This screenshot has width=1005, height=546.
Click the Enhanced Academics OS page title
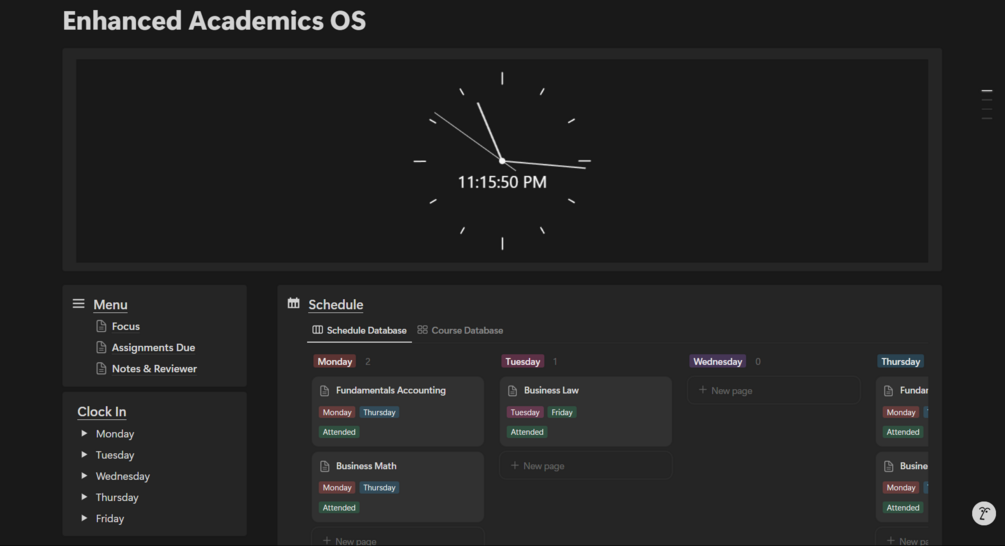tap(214, 21)
